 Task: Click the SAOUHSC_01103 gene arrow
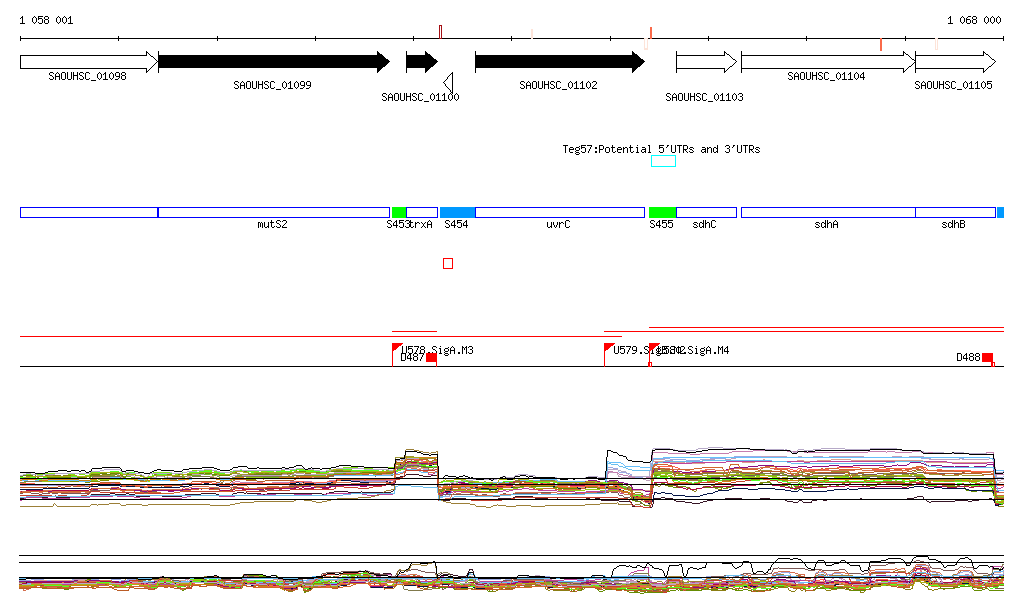[707, 62]
